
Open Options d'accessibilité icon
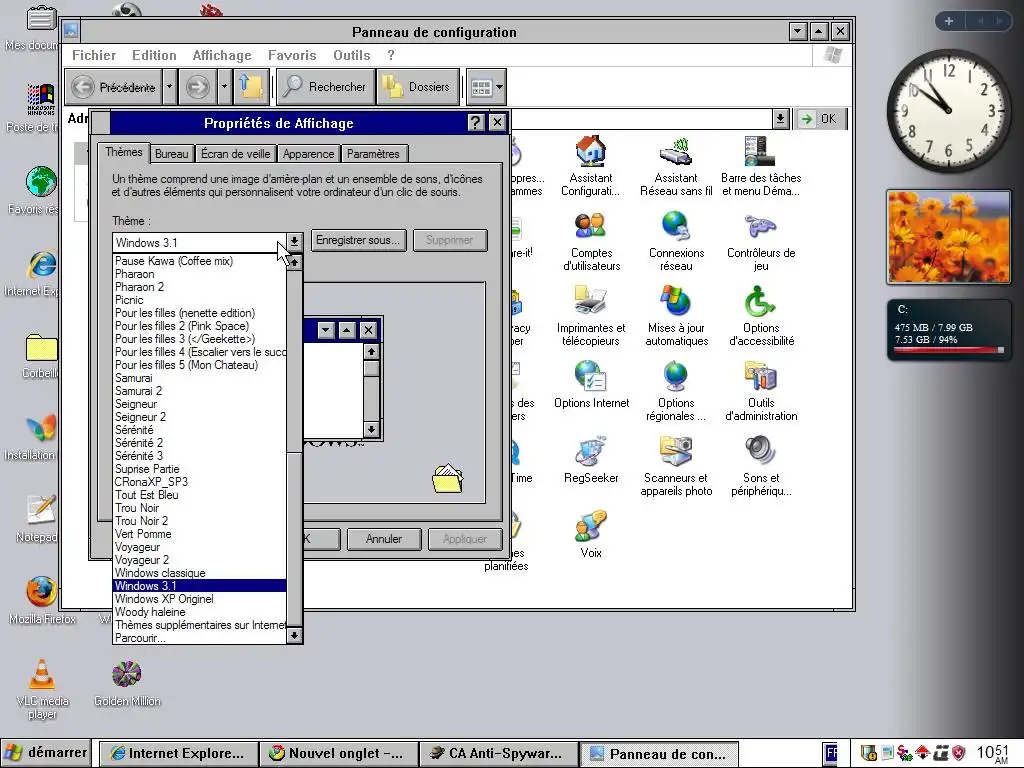(761, 316)
